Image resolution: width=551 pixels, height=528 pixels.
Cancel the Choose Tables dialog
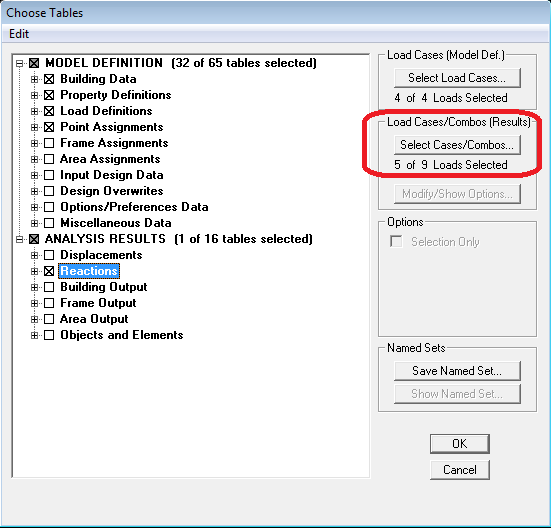click(460, 470)
